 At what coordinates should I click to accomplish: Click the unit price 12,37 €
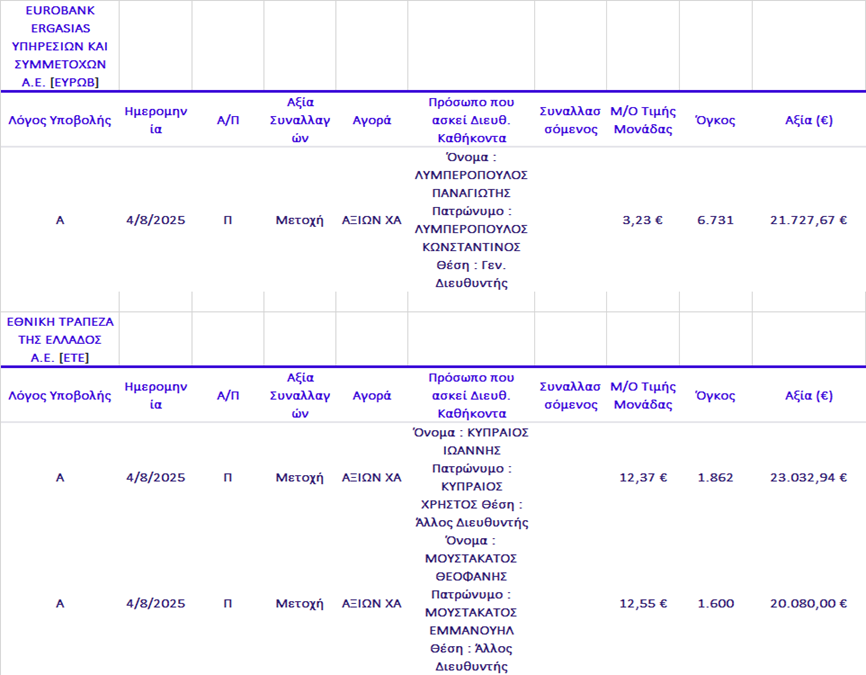[642, 477]
